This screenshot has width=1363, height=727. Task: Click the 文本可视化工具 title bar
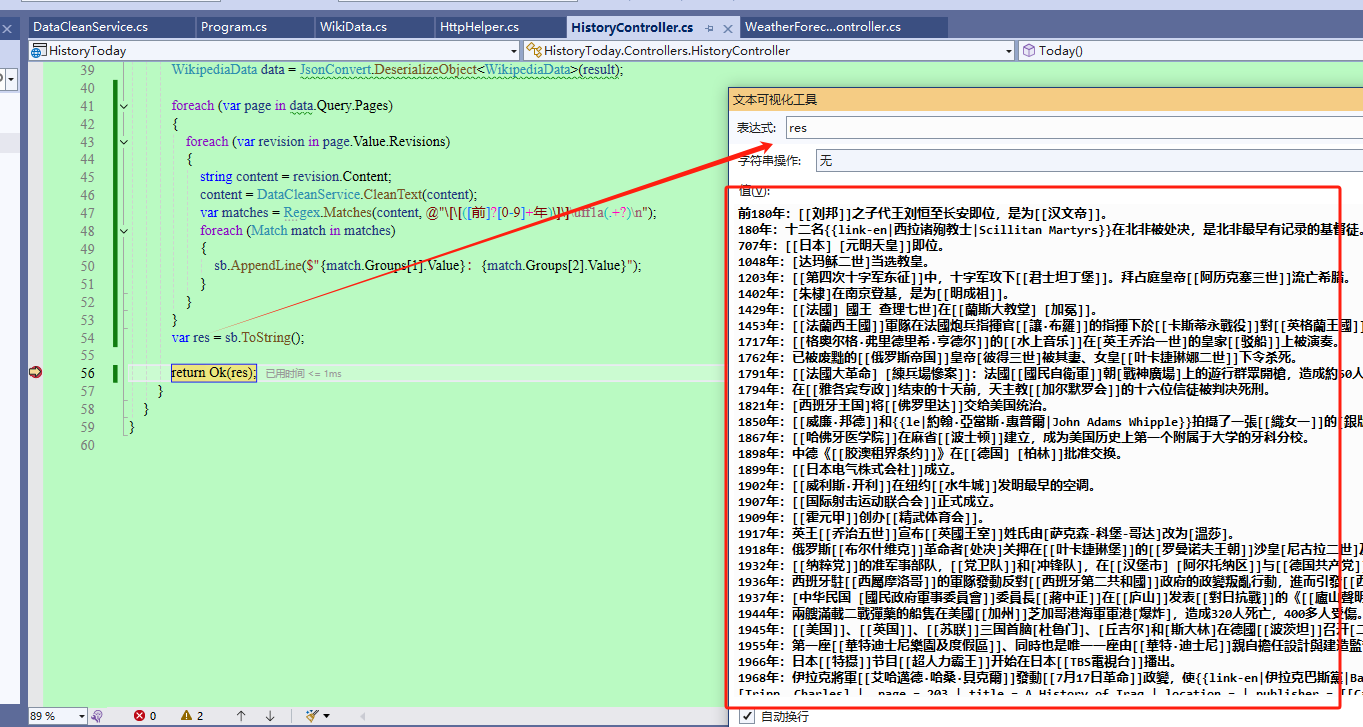[x=1045, y=99]
